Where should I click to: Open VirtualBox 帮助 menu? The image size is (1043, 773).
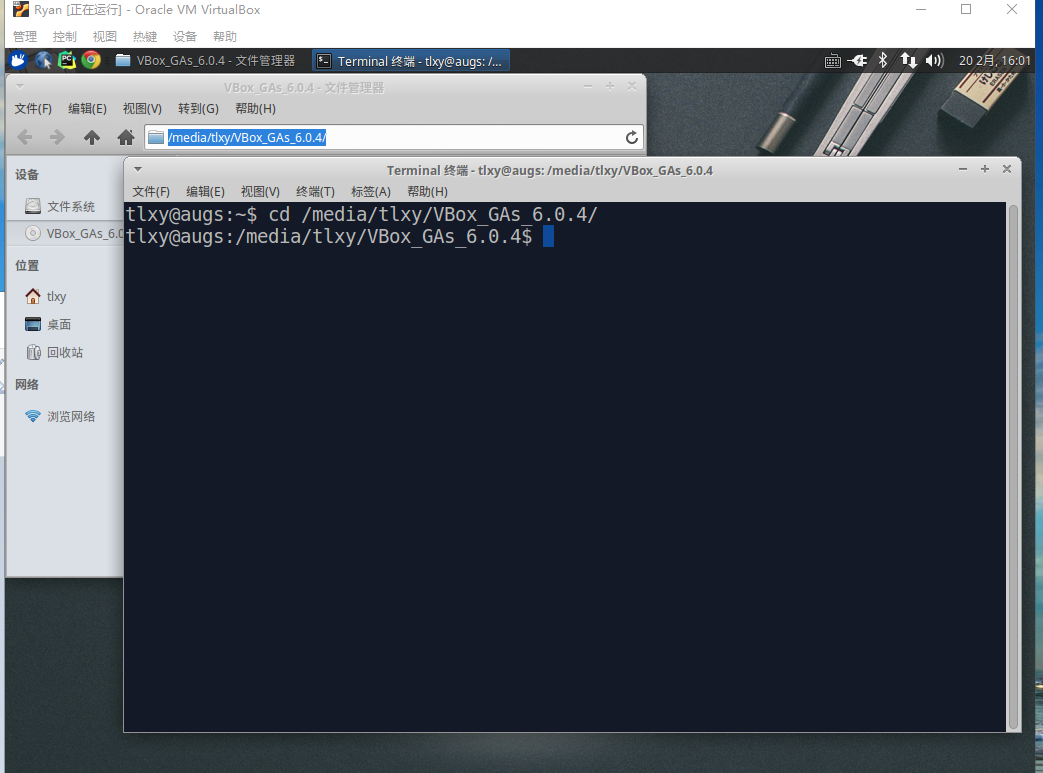tap(224, 37)
